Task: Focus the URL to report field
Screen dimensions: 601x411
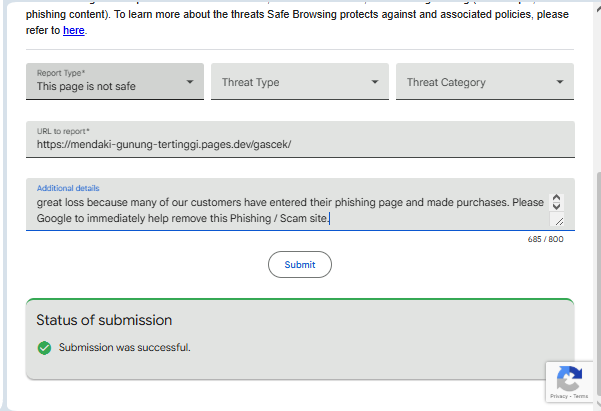Action: (x=300, y=143)
